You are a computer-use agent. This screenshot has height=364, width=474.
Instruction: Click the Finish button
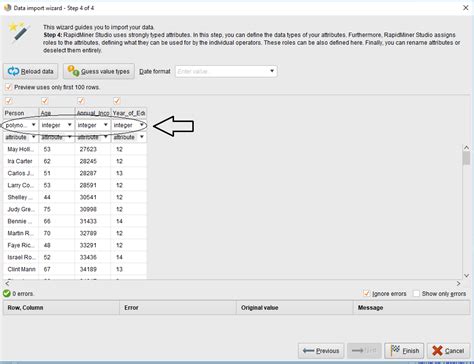[x=404, y=351]
